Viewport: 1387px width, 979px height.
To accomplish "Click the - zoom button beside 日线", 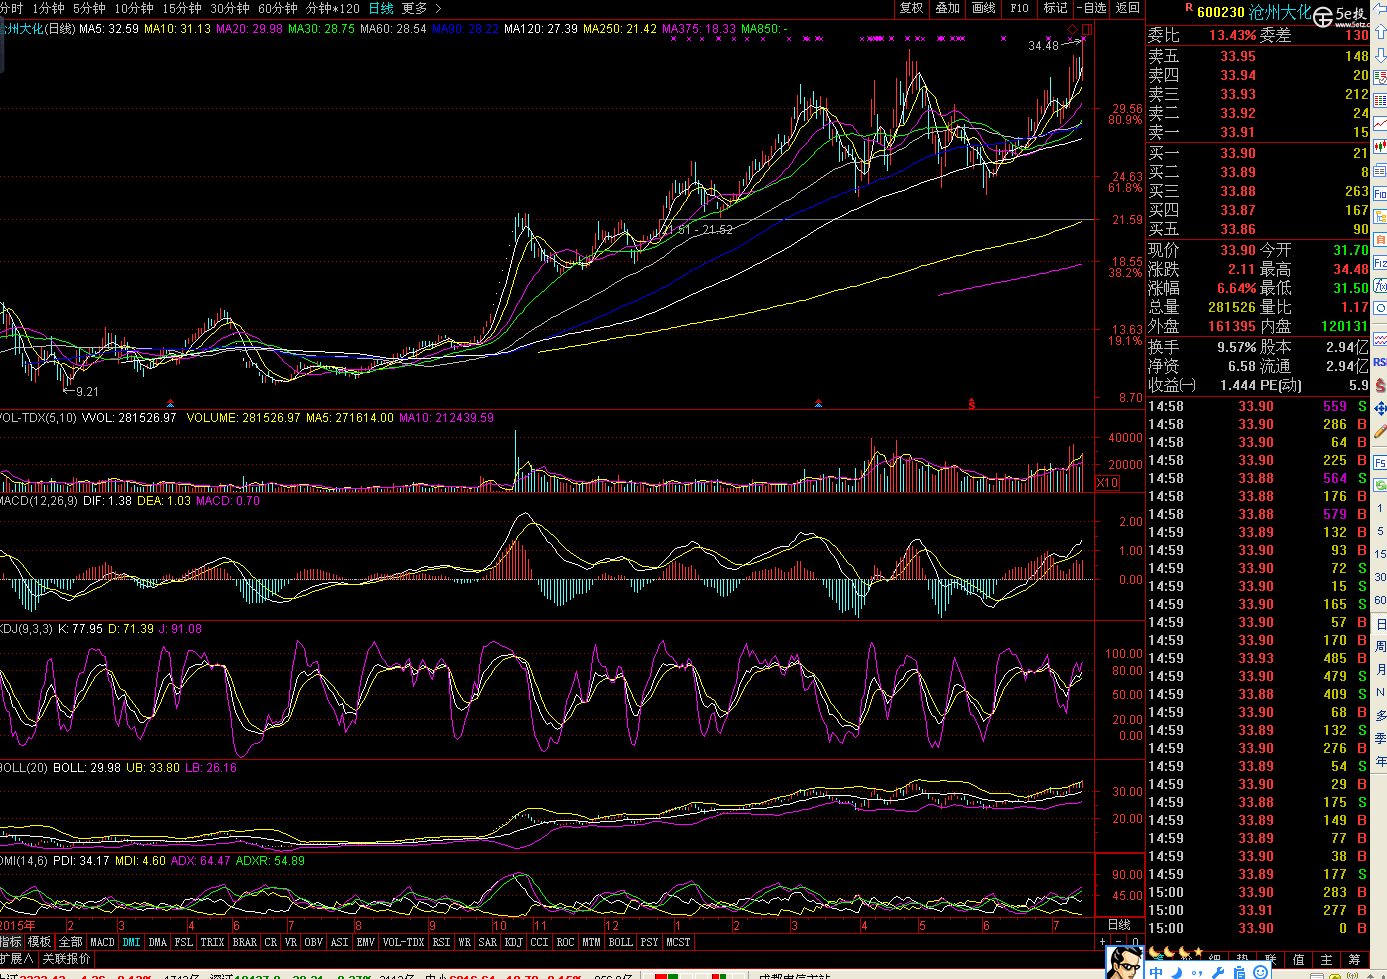I will coord(1118,941).
